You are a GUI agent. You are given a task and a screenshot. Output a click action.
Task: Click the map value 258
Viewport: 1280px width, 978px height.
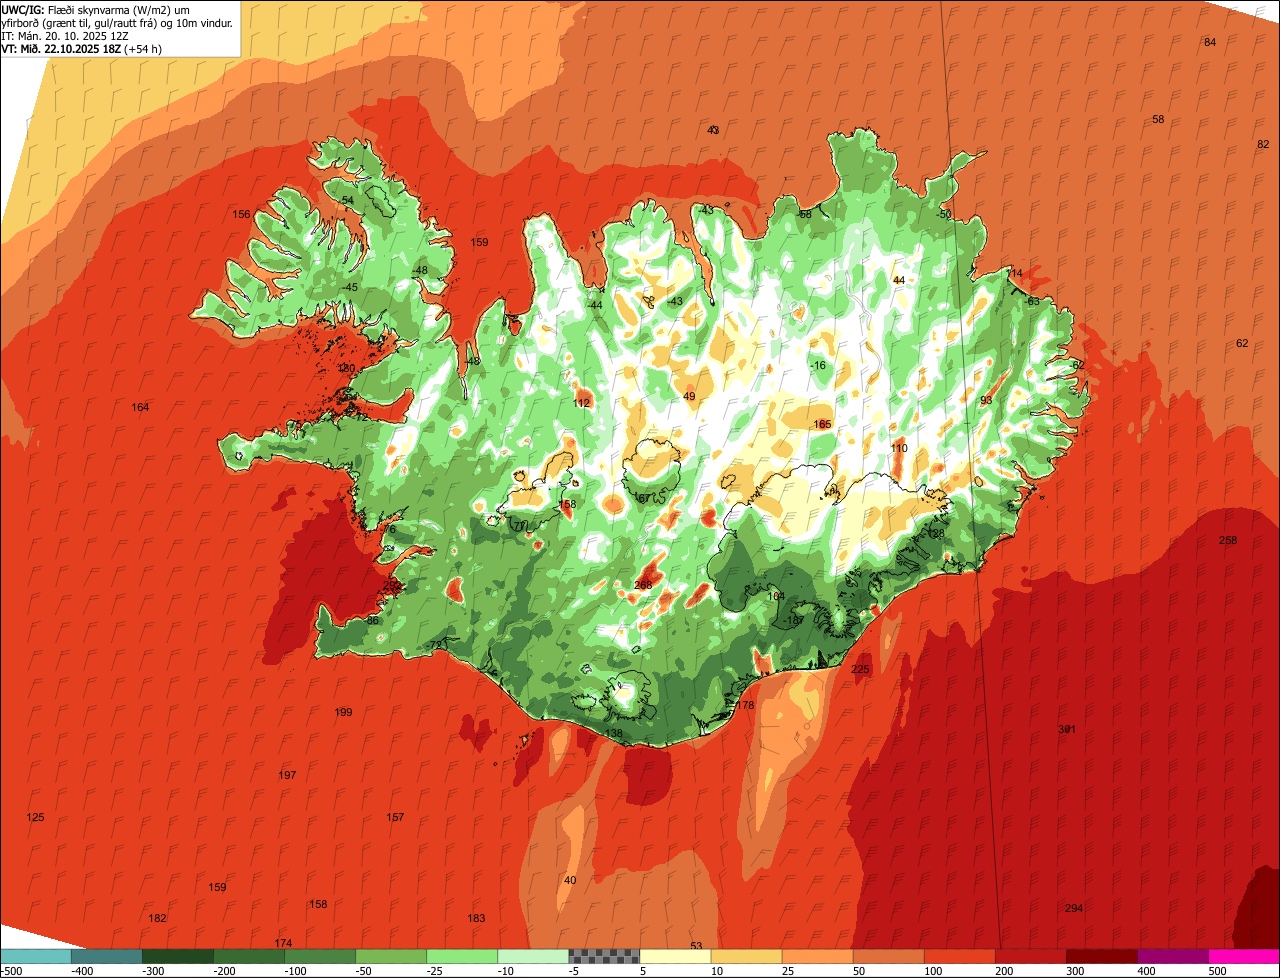pos(1228,540)
